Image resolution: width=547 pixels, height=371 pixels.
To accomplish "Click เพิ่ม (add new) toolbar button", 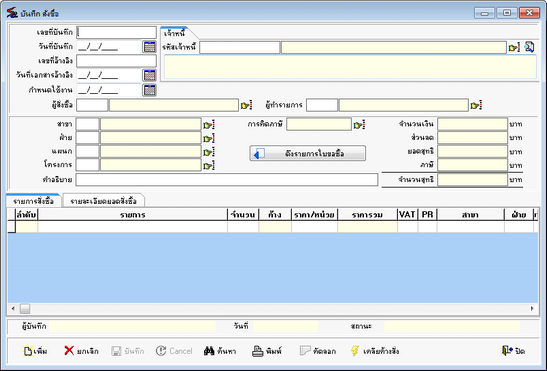I will click(x=35, y=351).
